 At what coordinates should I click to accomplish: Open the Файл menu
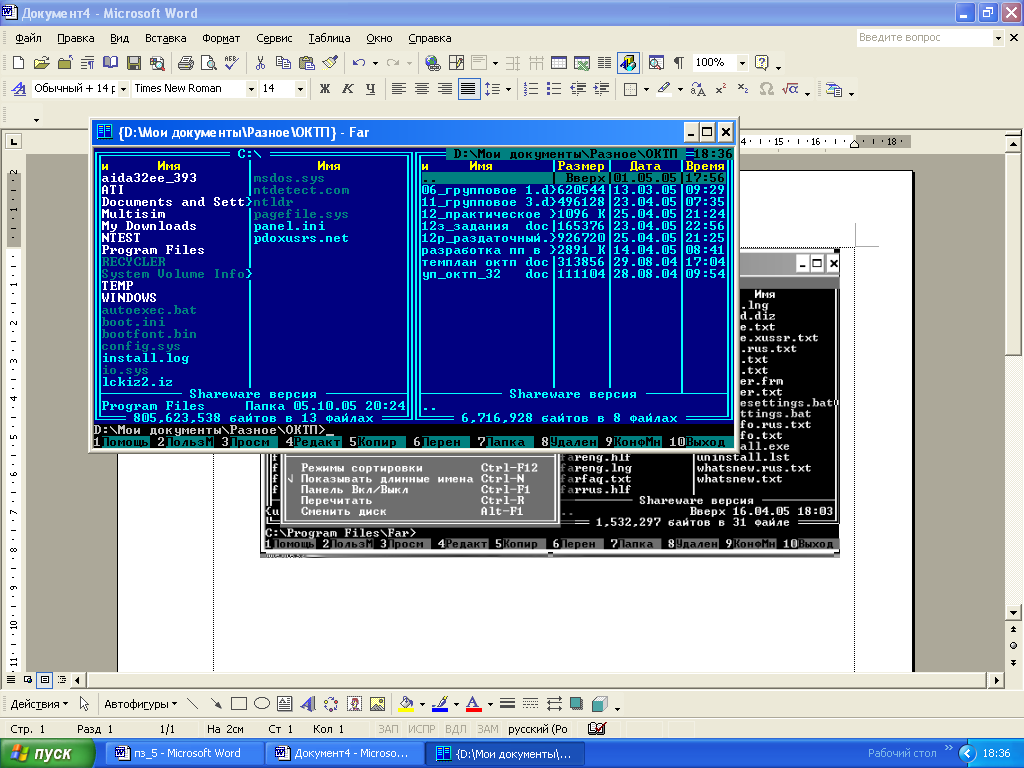tap(28, 38)
